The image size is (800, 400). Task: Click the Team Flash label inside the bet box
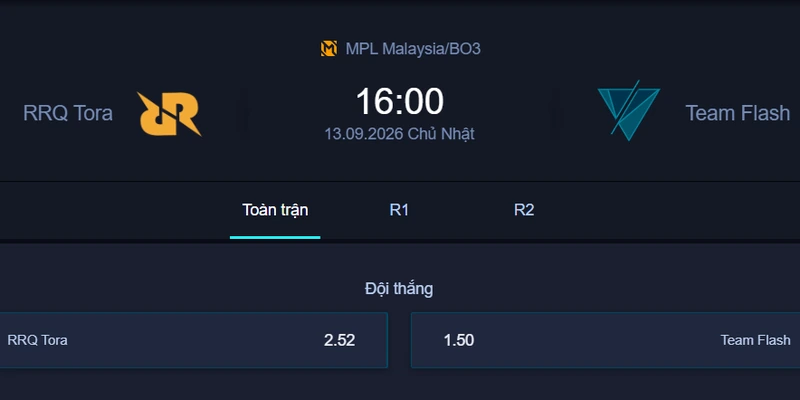click(x=756, y=340)
